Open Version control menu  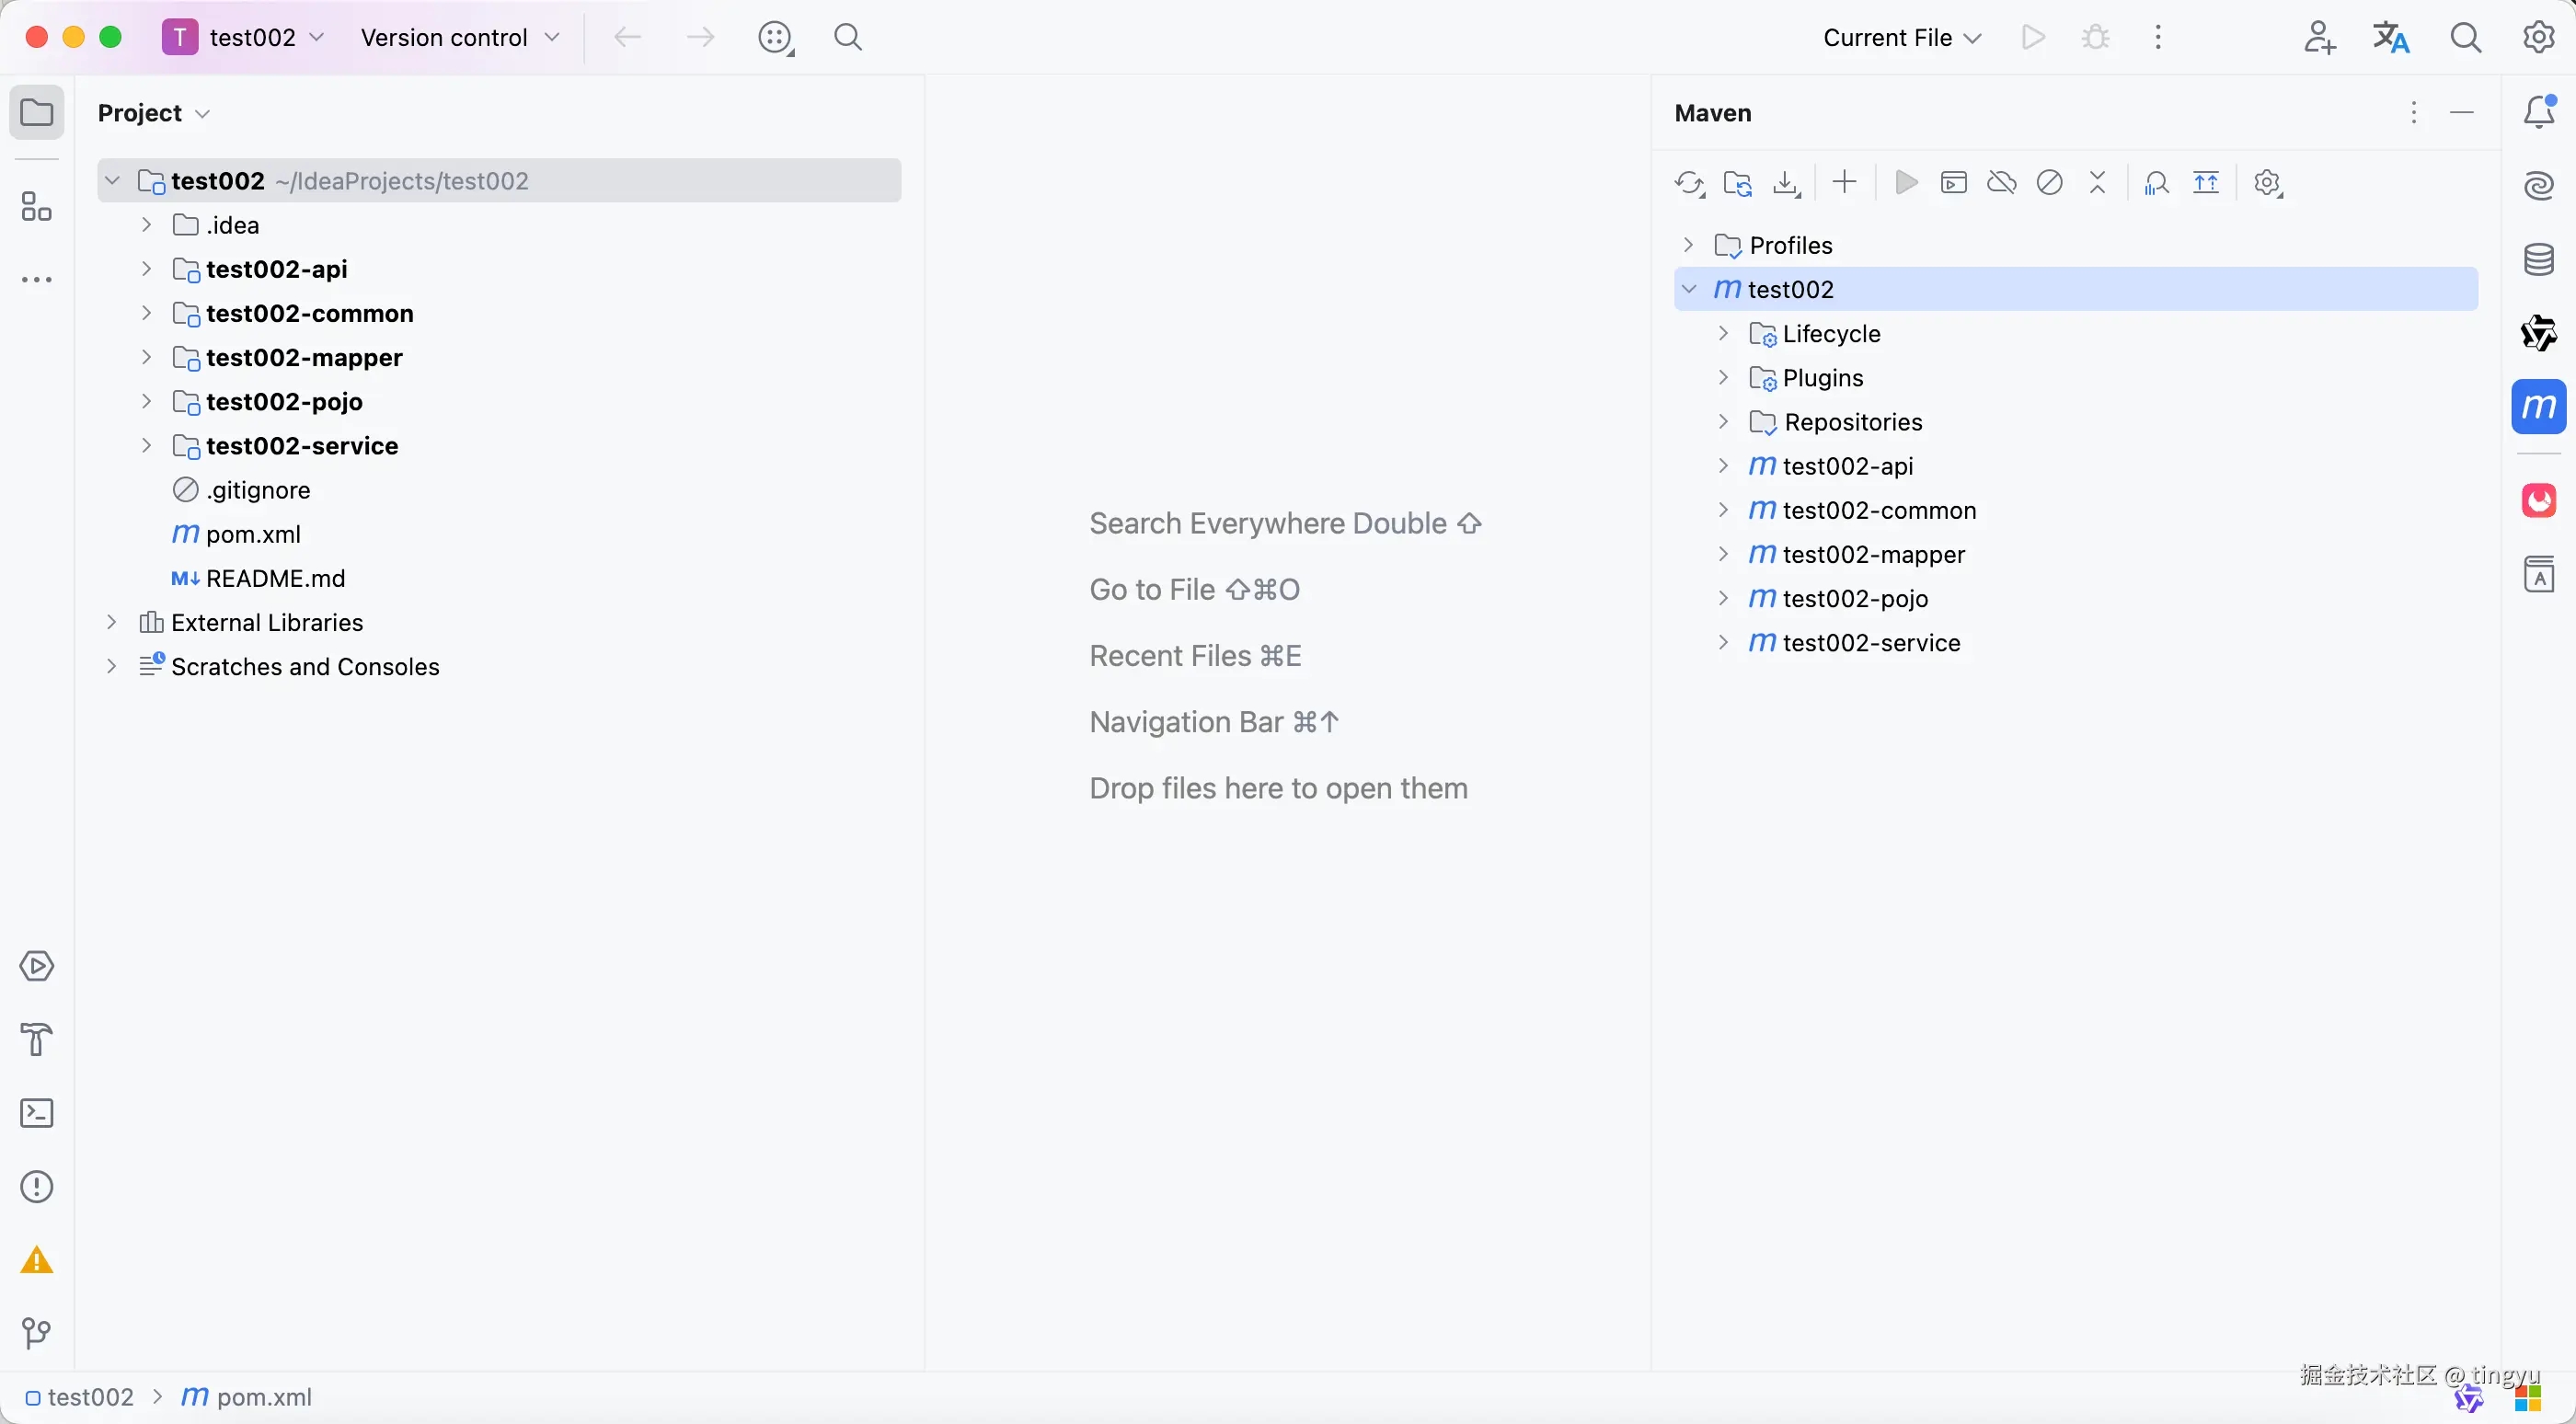[459, 38]
